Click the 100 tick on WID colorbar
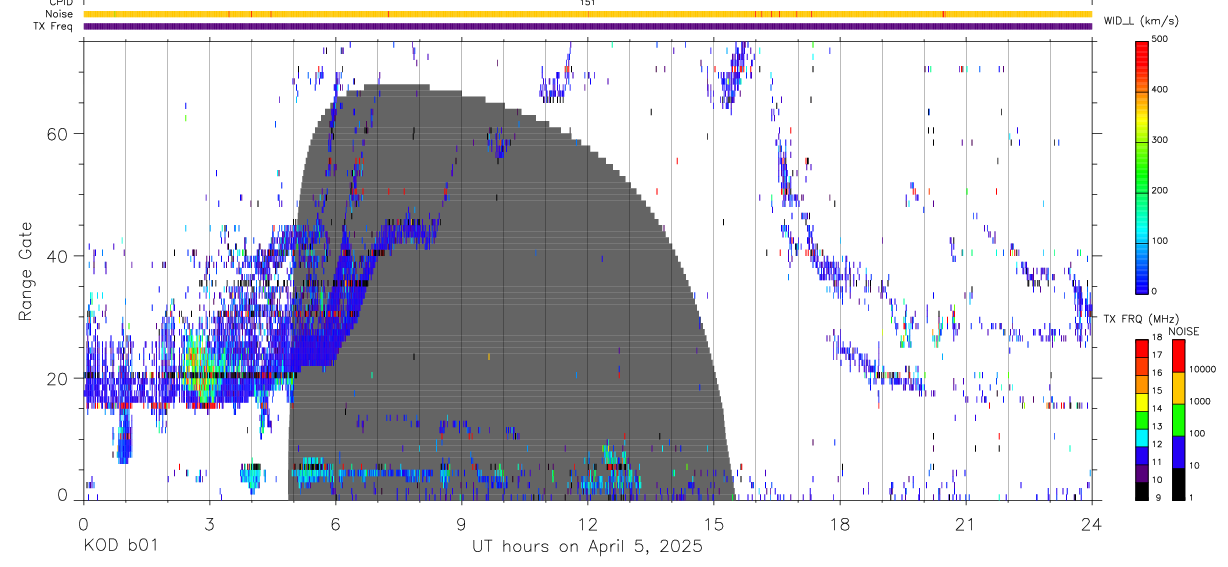1228x567 pixels. tap(1160, 241)
